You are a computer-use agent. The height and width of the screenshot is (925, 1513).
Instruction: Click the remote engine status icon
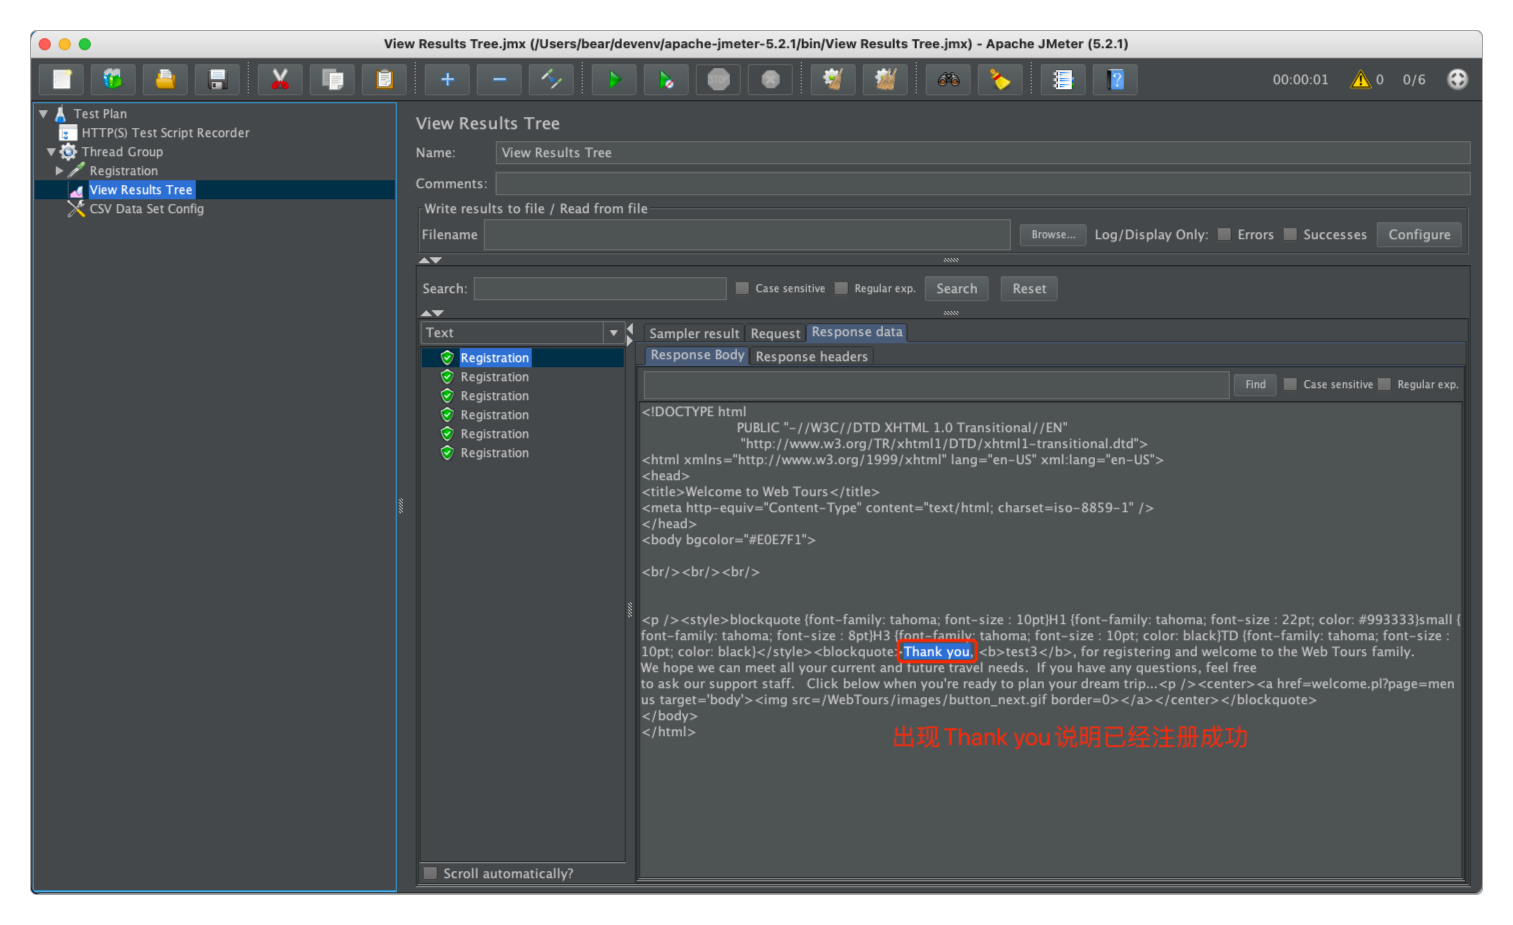pos(1457,79)
